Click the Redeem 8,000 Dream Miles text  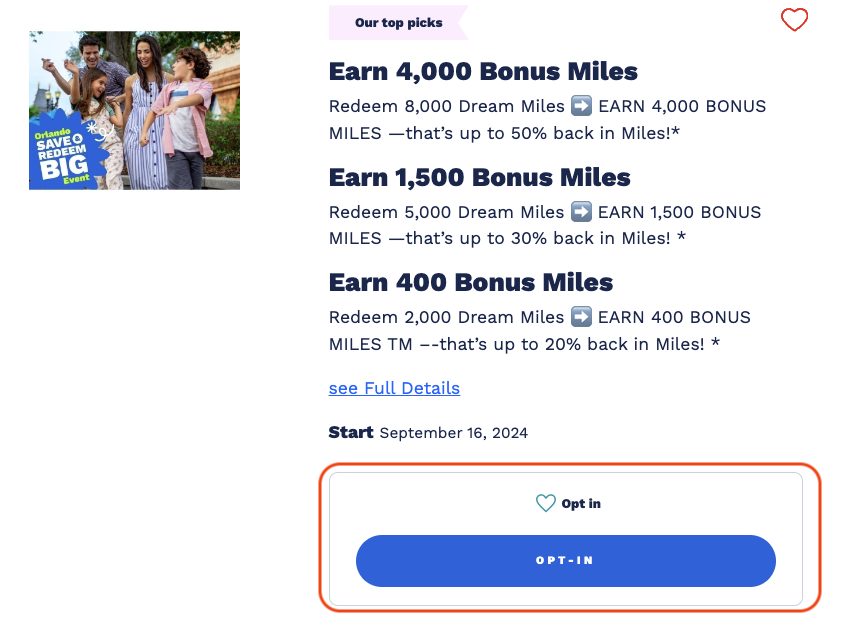[446, 106]
